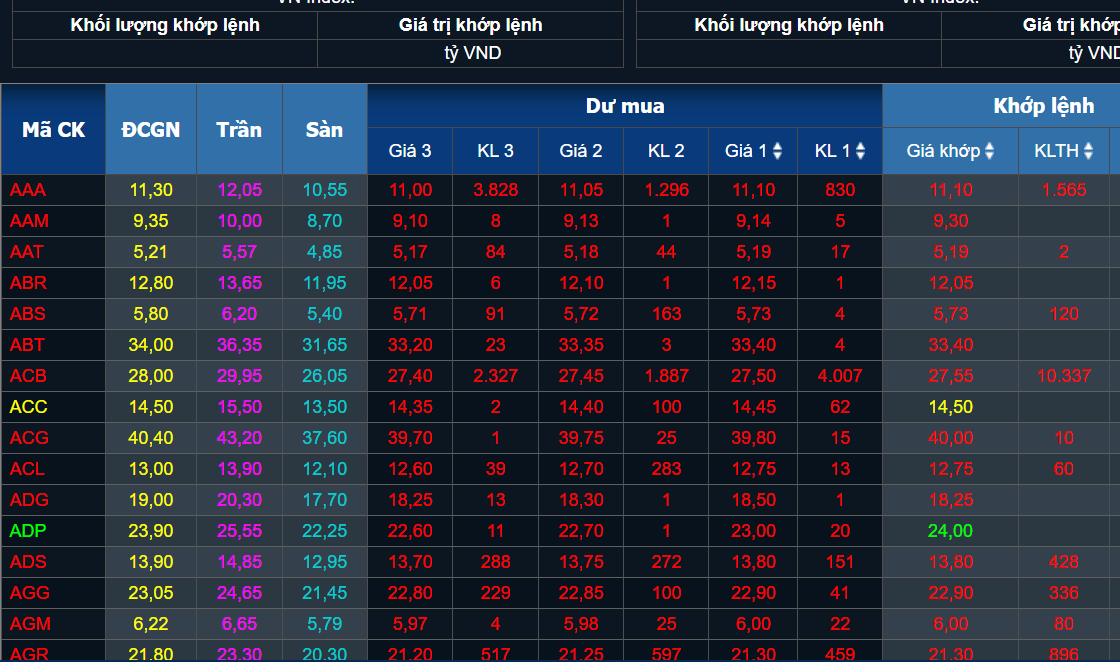The width and height of the screenshot is (1120, 662).
Task: Select the Giá trị khớp lệnh header
Action: [x=472, y=24]
